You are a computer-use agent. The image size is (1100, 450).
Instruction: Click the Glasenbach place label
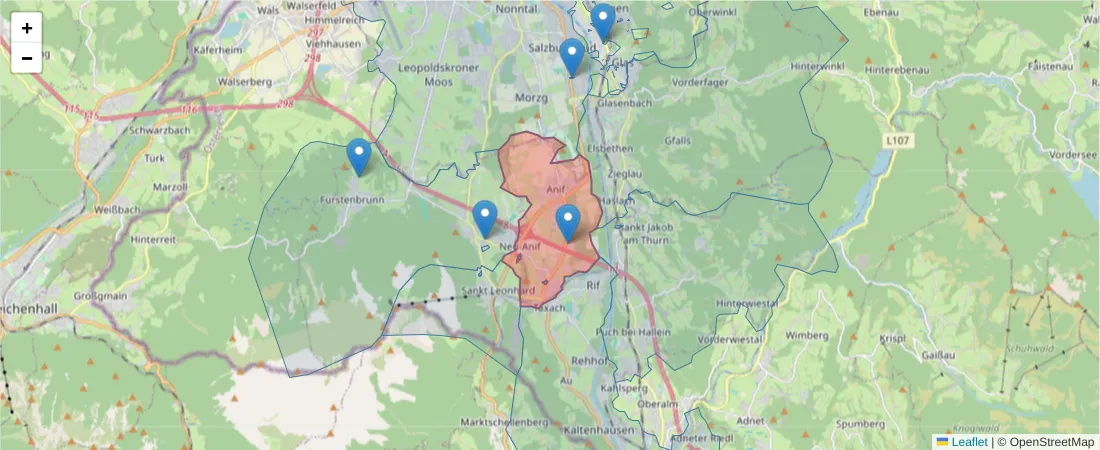624,102
